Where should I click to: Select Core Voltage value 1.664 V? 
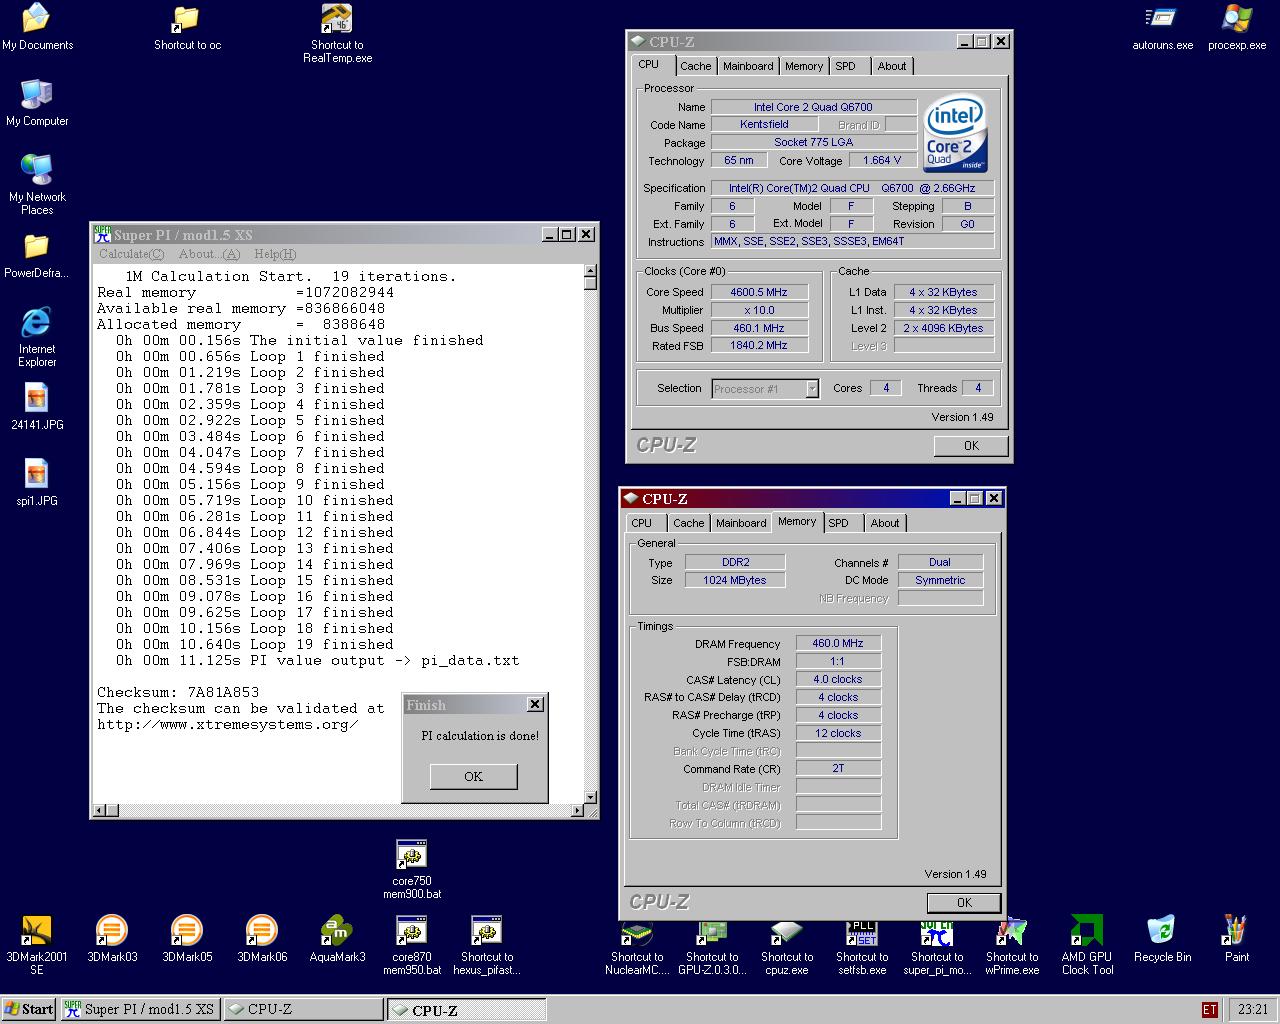tap(882, 160)
